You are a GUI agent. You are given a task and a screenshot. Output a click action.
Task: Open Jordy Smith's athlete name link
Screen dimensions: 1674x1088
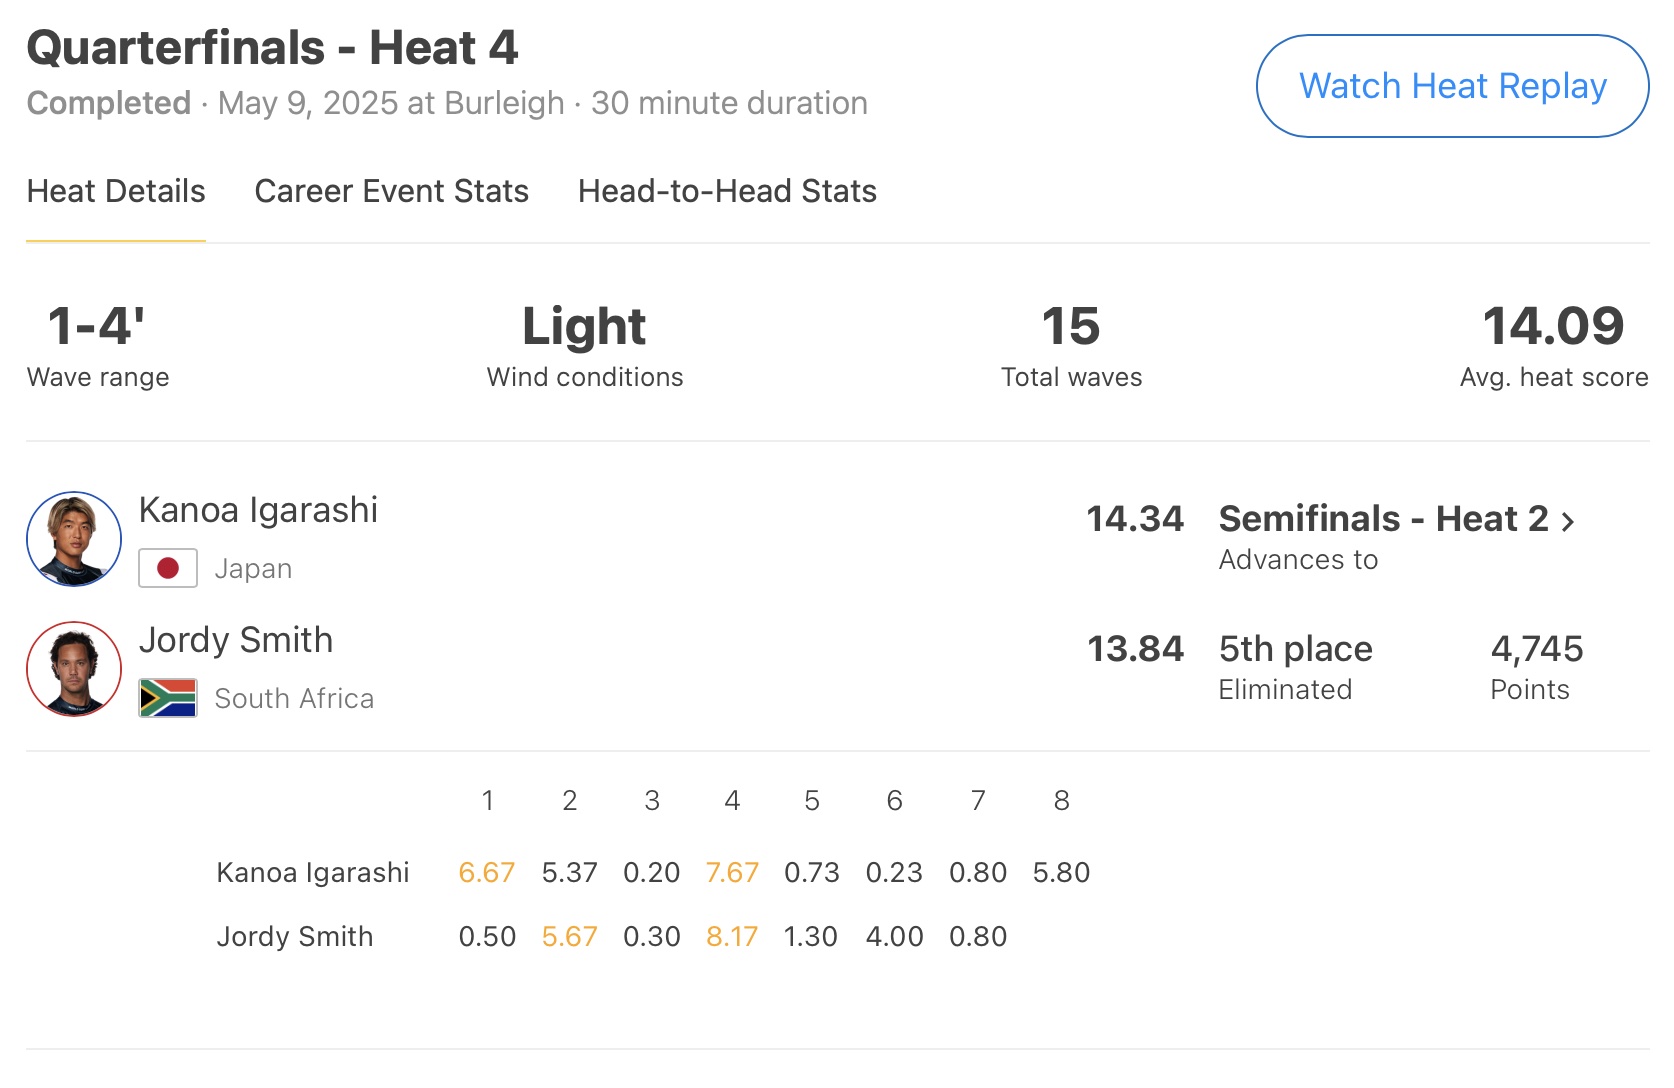coord(236,640)
